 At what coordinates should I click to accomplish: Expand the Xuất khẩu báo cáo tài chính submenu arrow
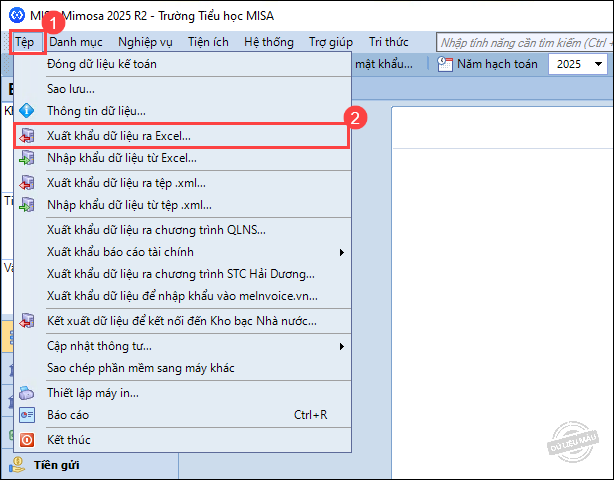[342, 253]
